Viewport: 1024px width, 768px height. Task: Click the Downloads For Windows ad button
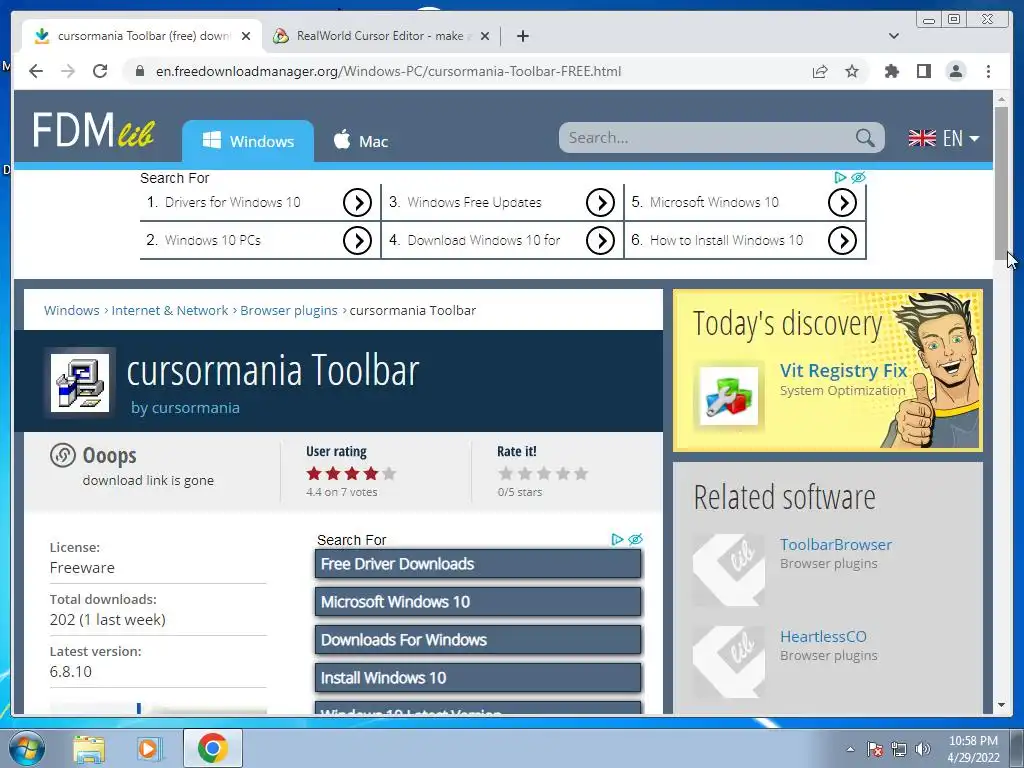pyautogui.click(x=478, y=640)
